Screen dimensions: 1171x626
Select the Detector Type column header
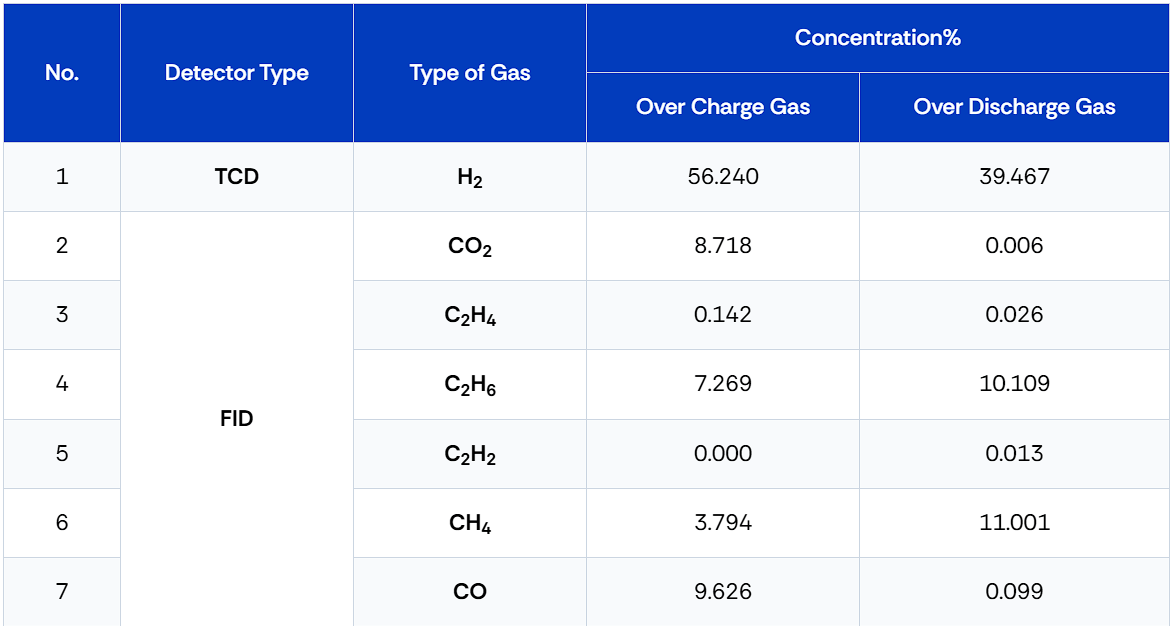coord(237,73)
